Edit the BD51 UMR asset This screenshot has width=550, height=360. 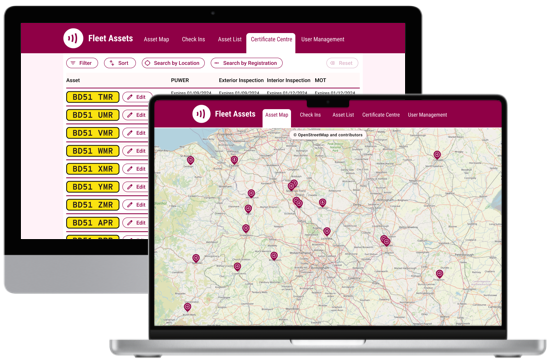(136, 115)
